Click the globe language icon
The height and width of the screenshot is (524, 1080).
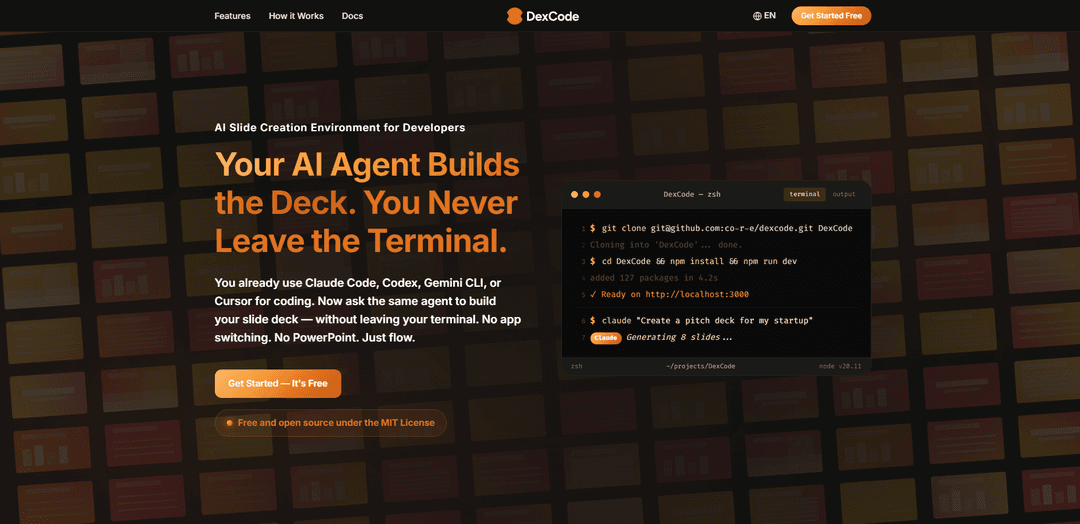point(757,16)
